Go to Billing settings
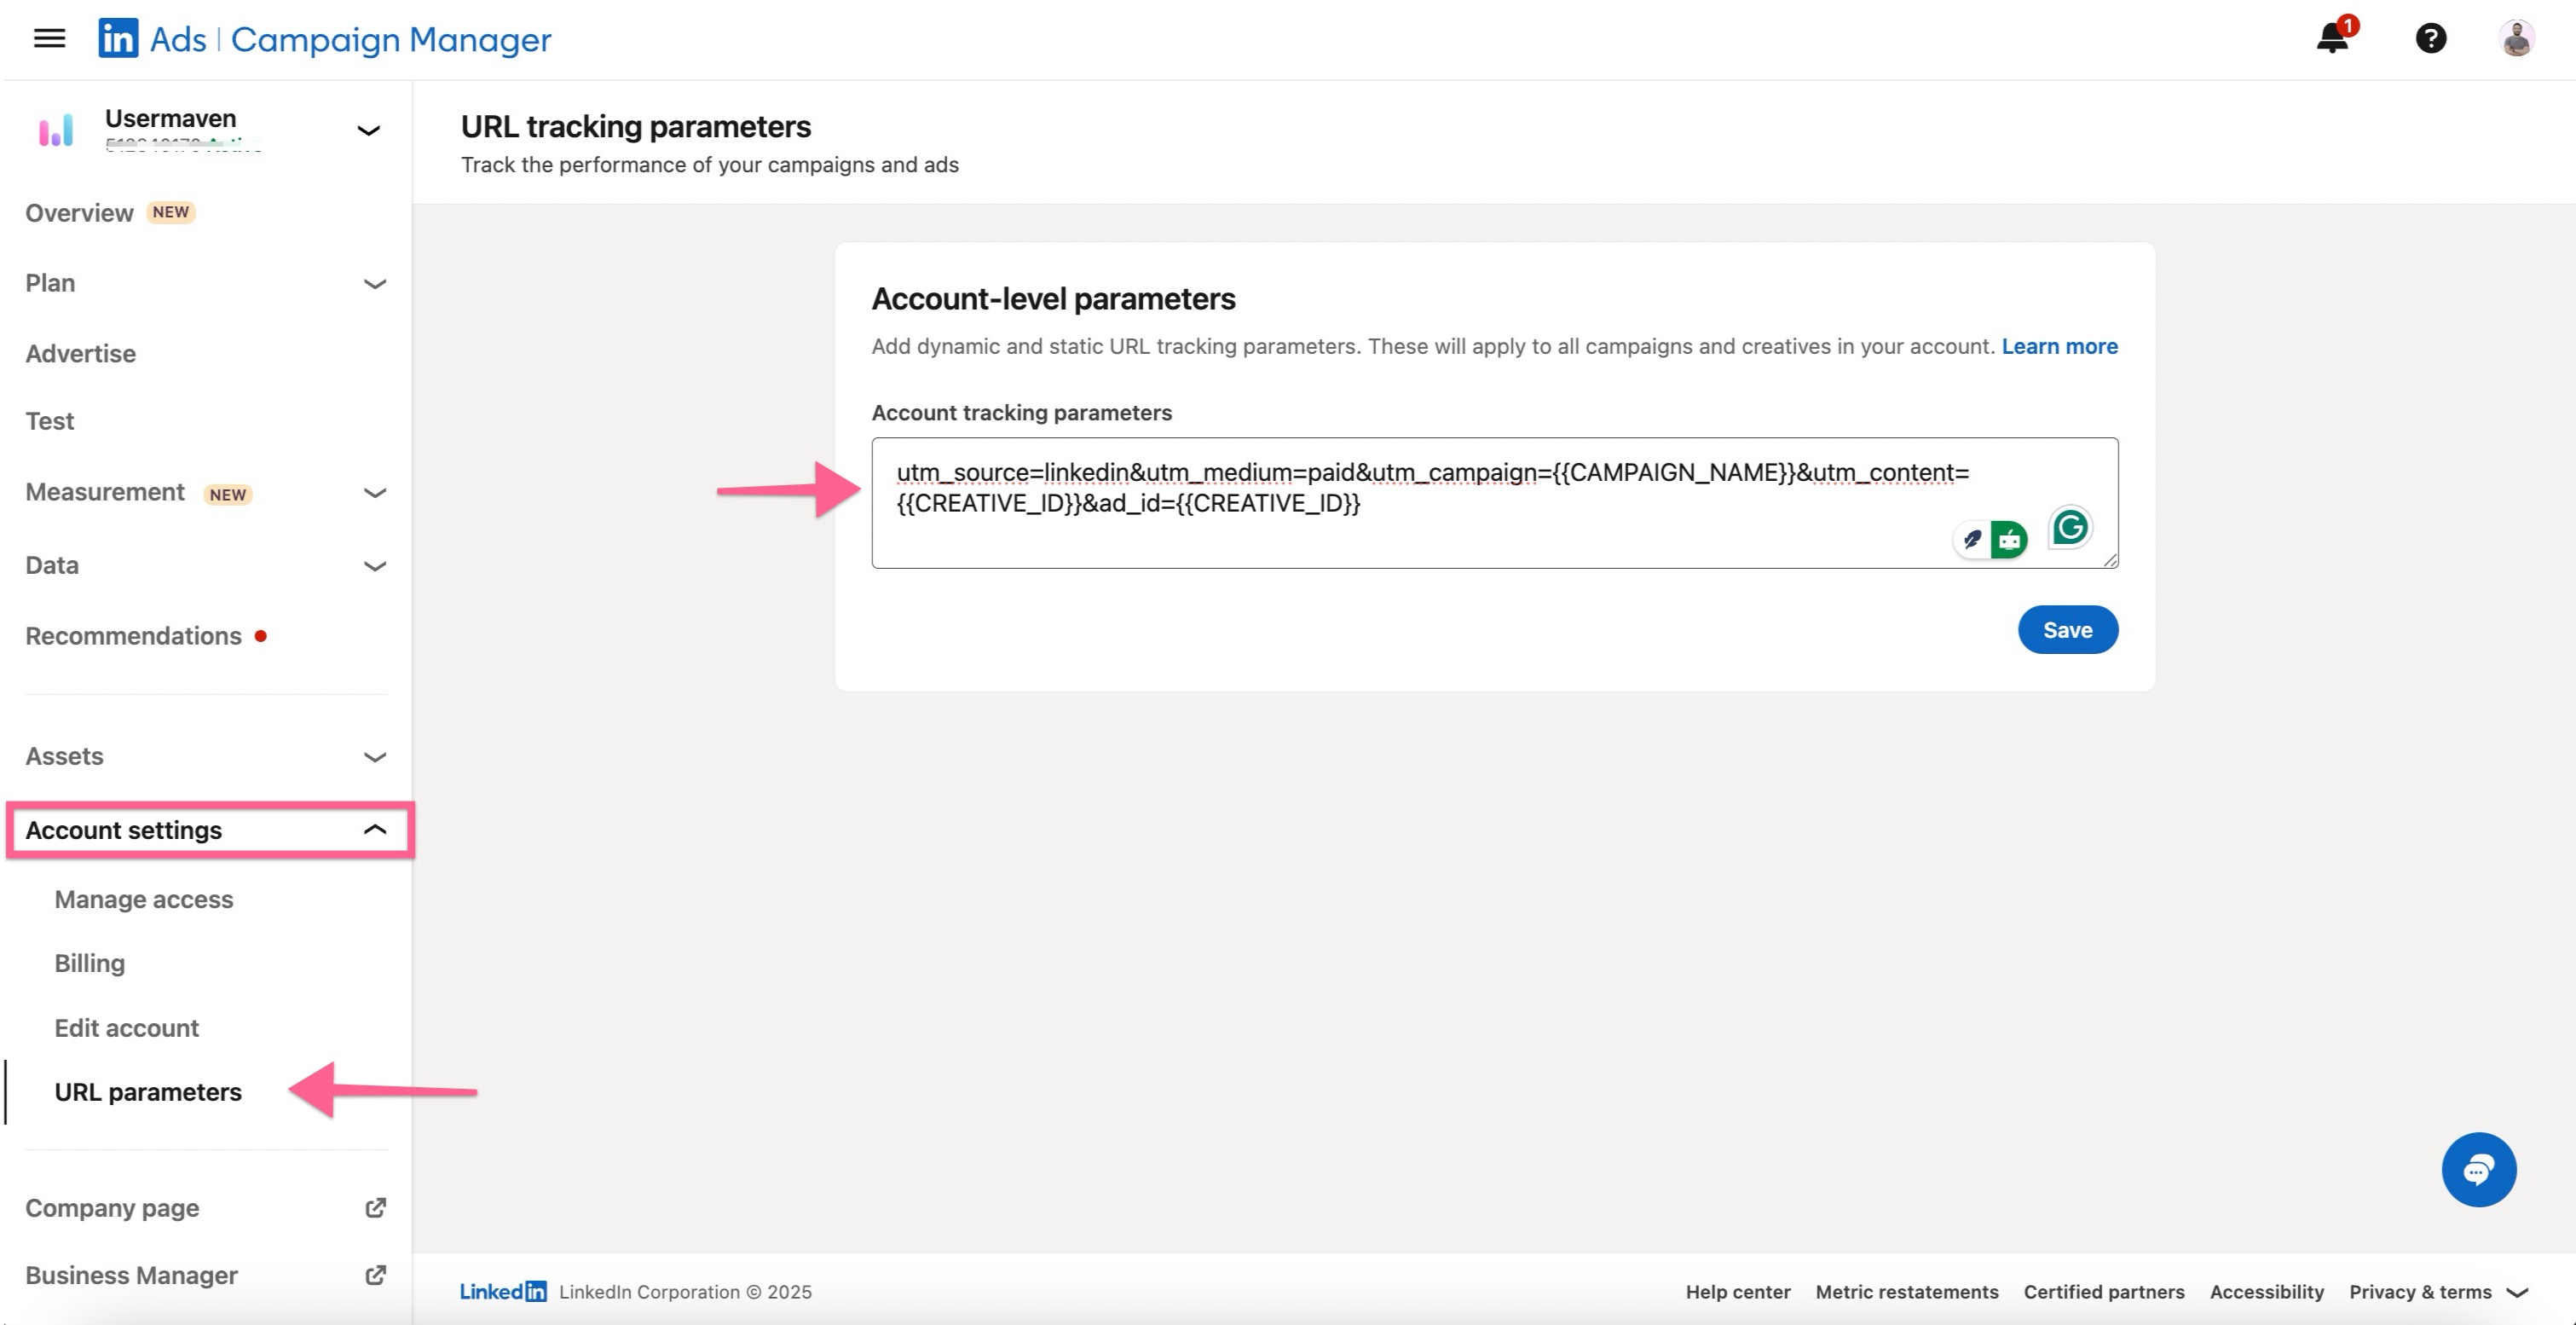Screen dimensions: 2576x1325 tap(90, 963)
